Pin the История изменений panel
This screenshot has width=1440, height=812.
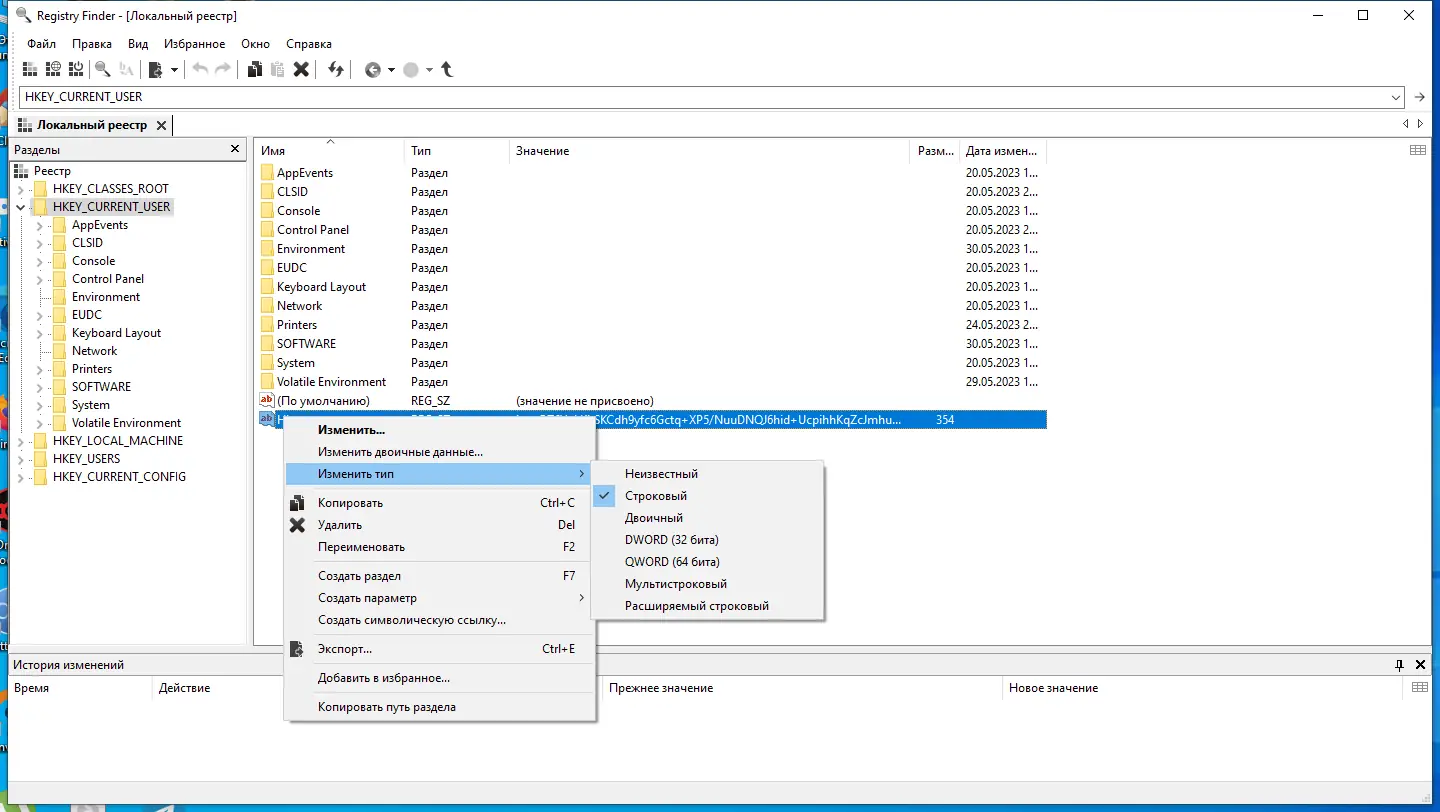(1400, 665)
